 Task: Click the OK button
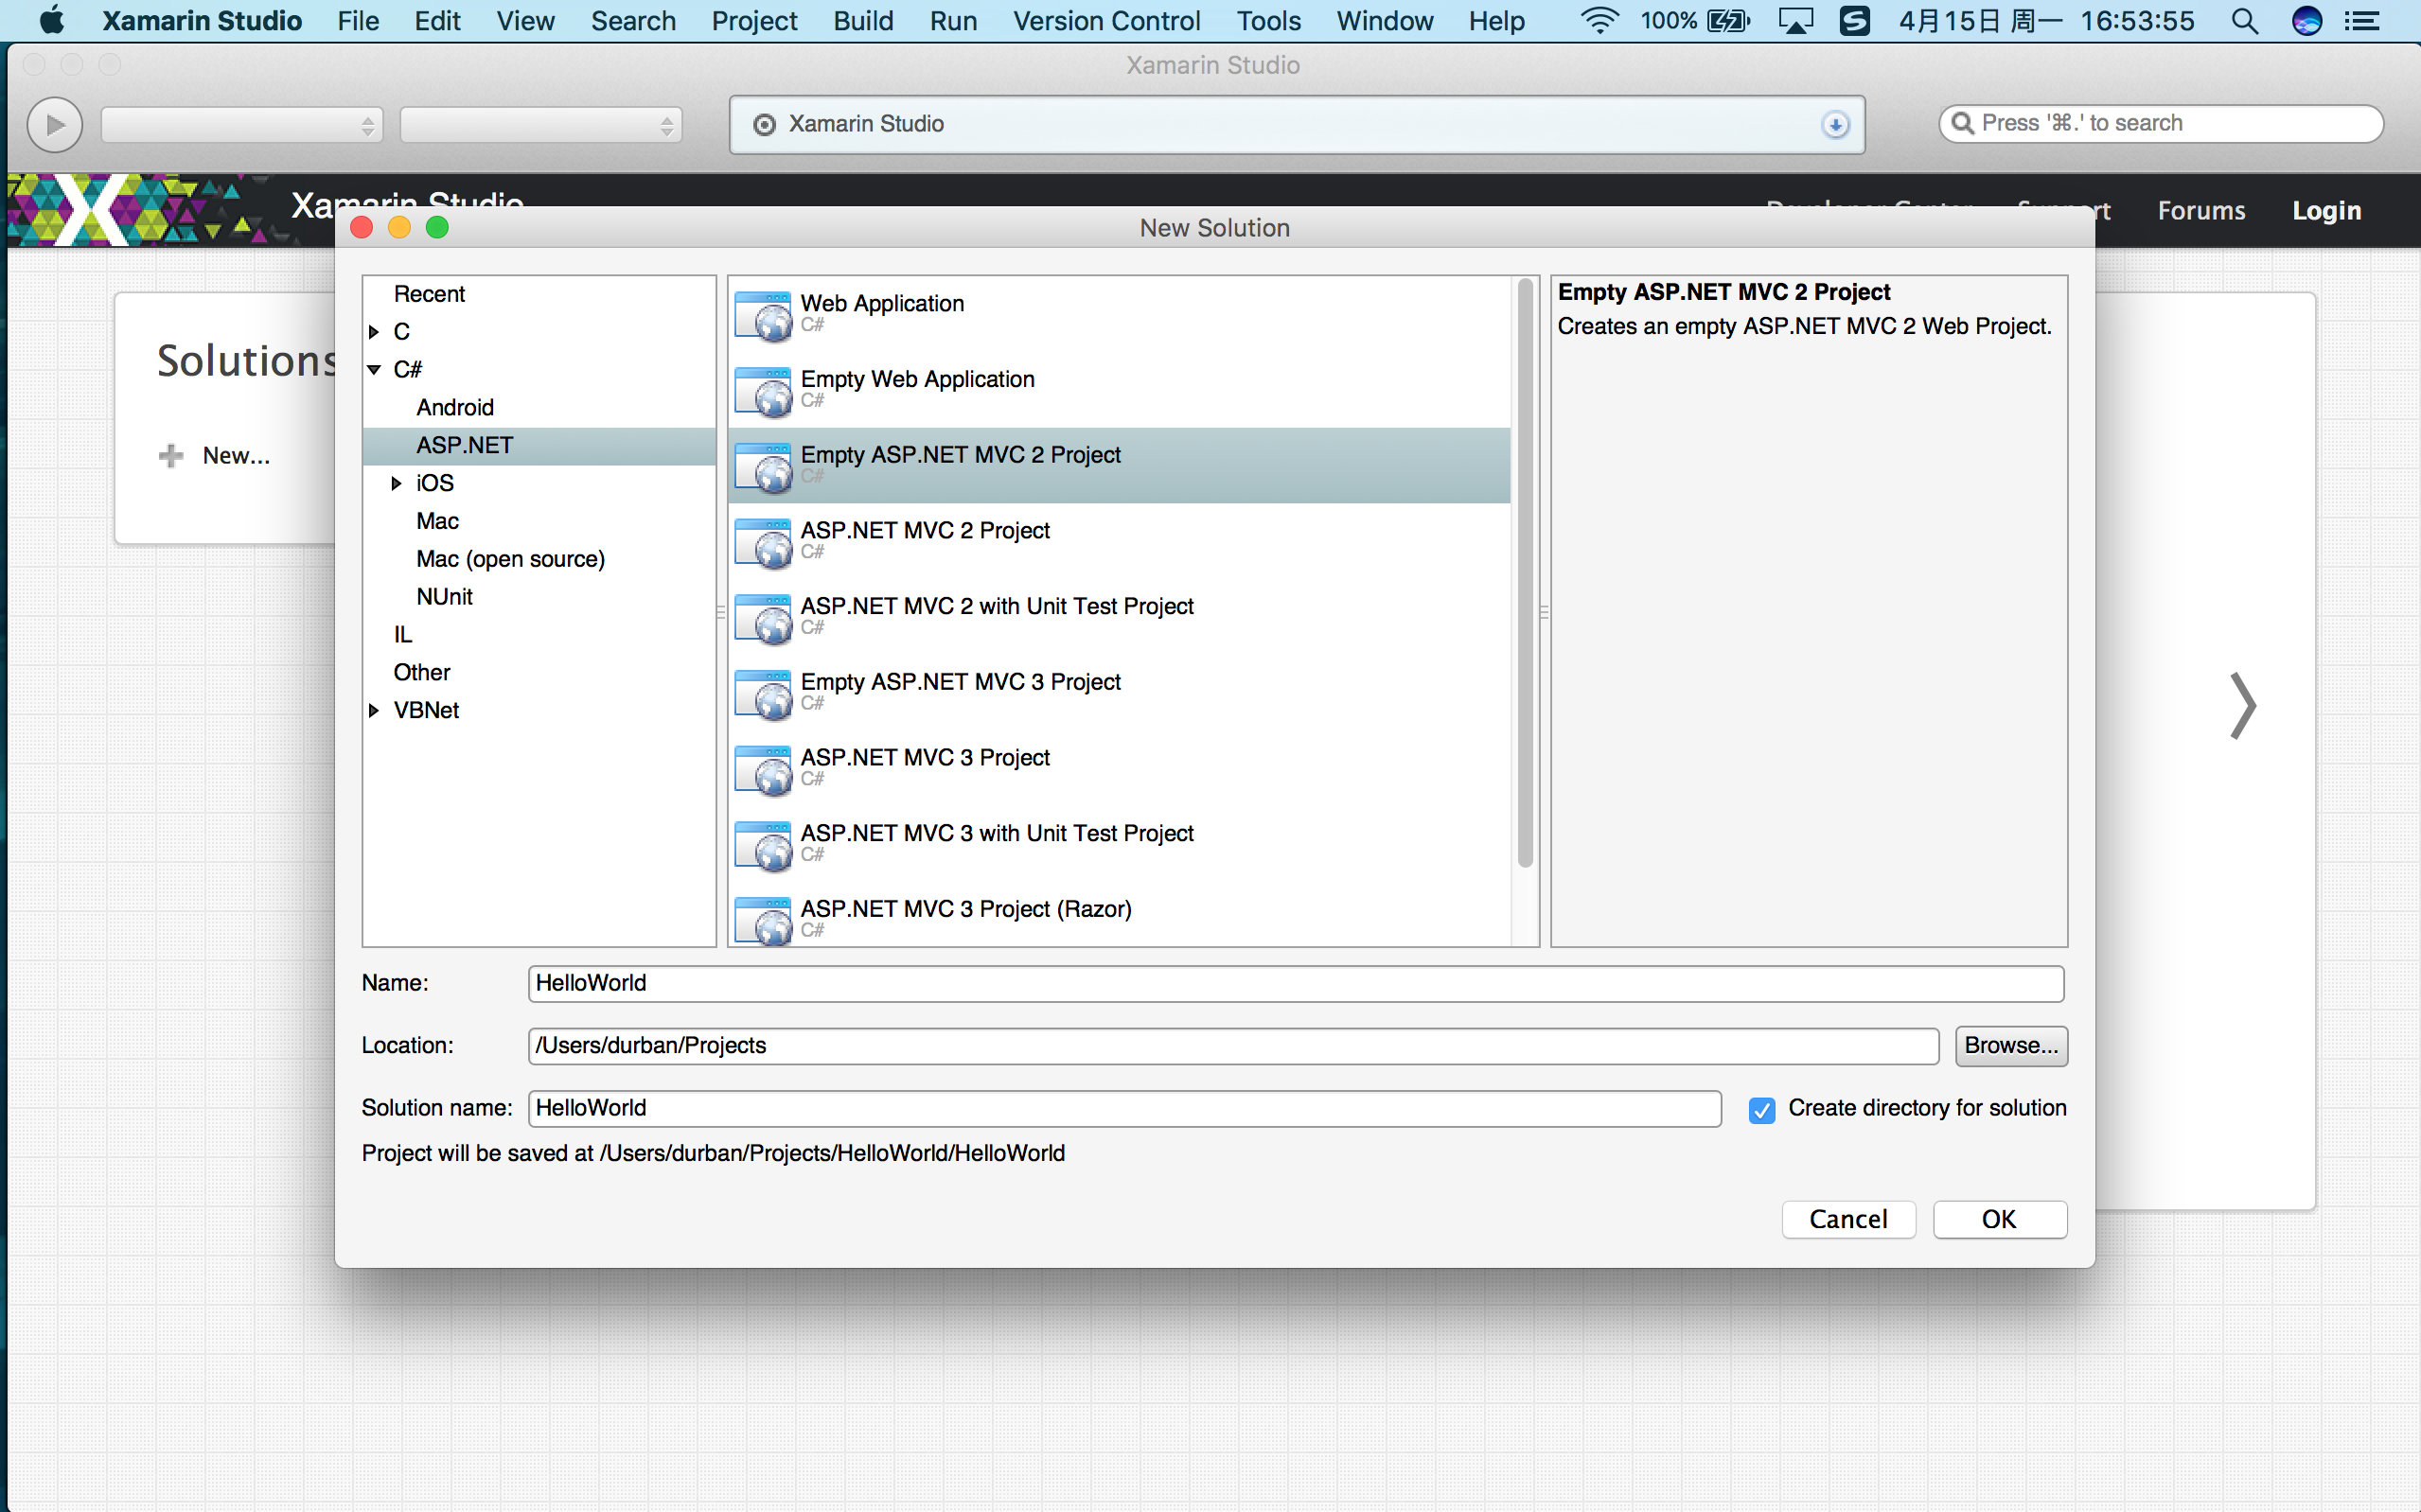coord(1999,1220)
